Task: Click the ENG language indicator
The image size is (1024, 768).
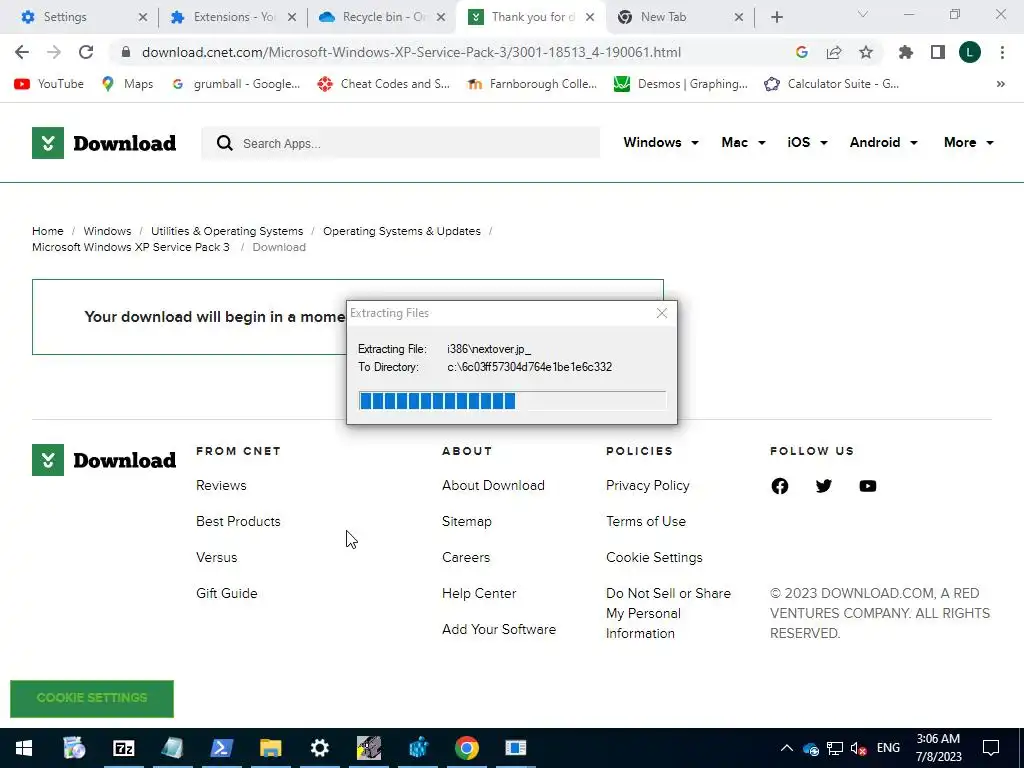Action: coord(888,748)
